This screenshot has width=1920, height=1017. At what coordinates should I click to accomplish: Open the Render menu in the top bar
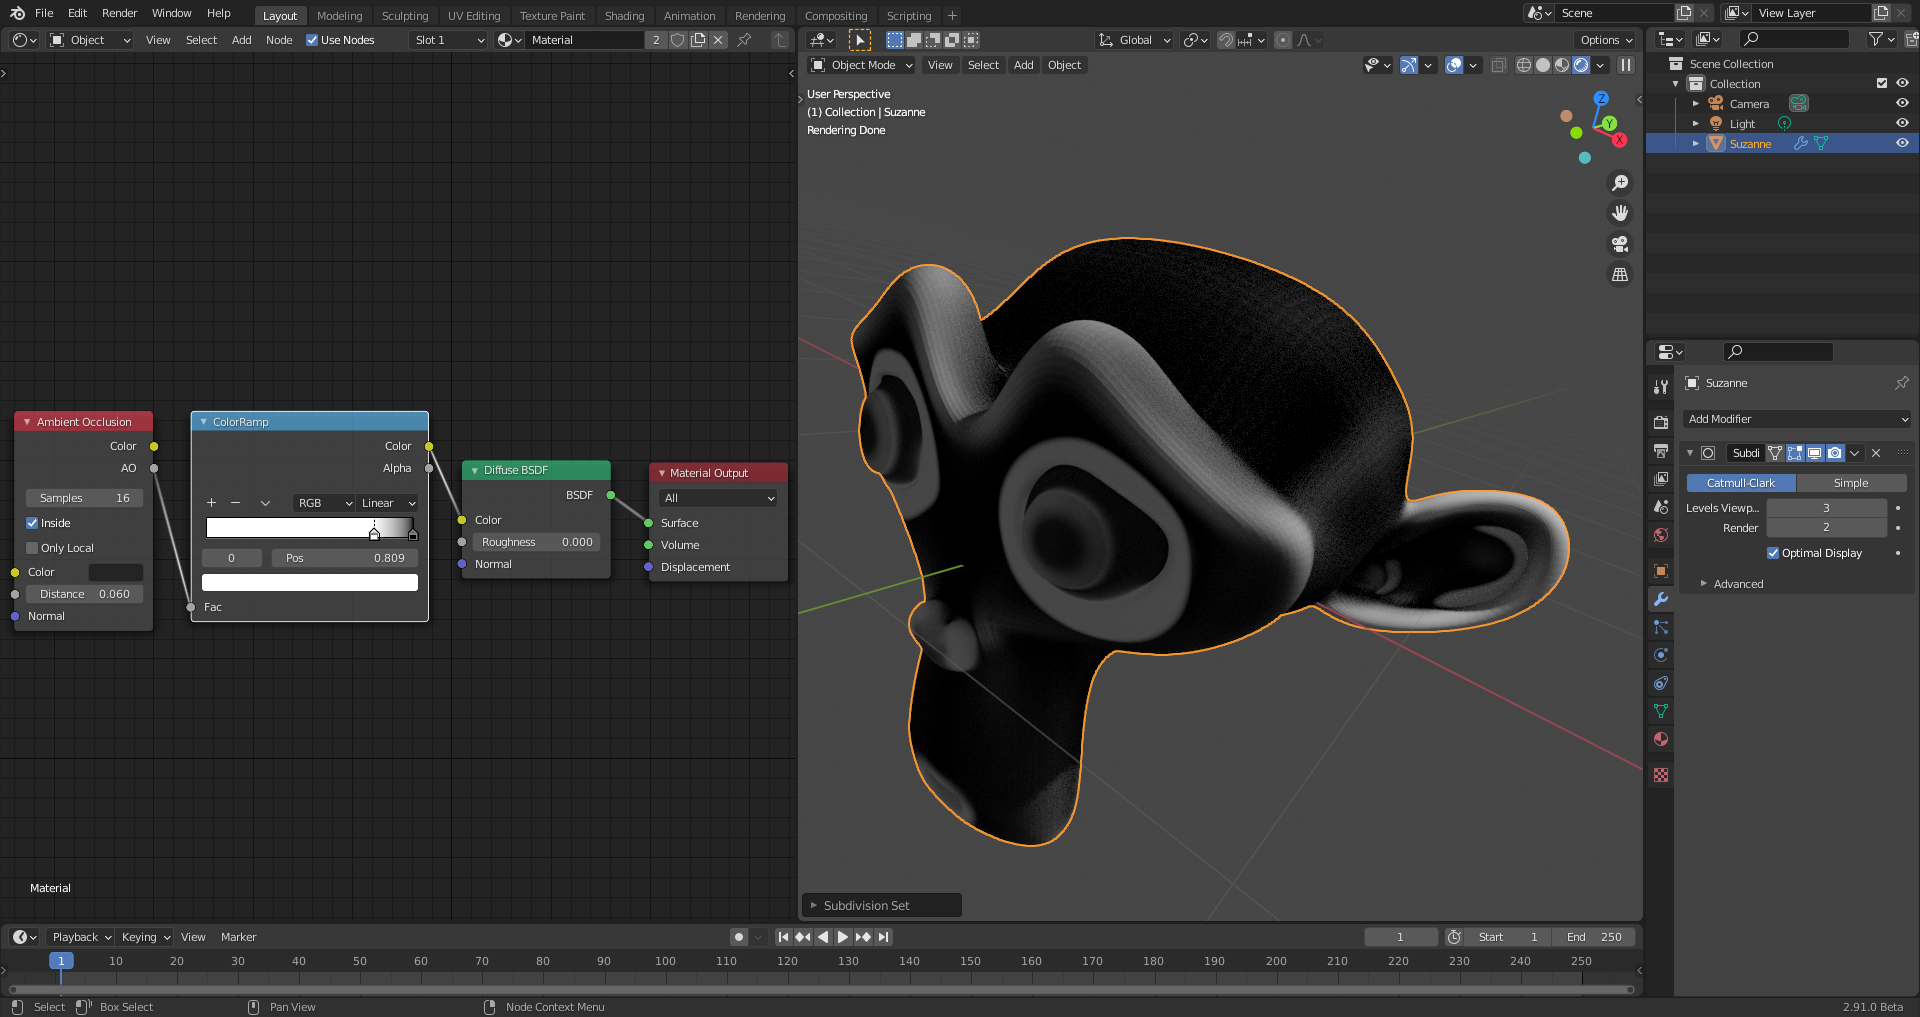(x=119, y=13)
